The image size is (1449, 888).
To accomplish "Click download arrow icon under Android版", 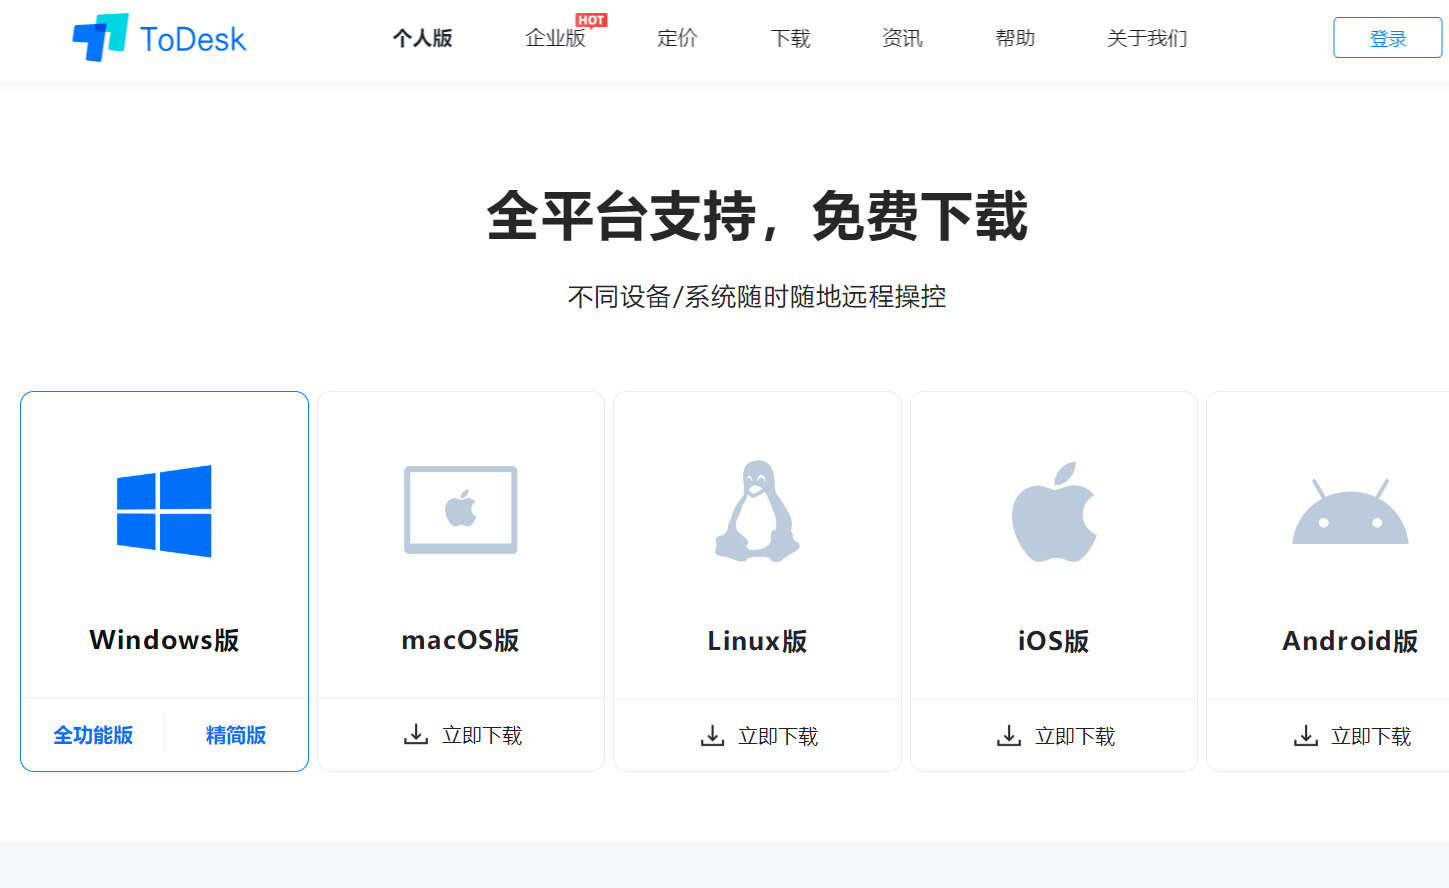I will pyautogui.click(x=1305, y=736).
